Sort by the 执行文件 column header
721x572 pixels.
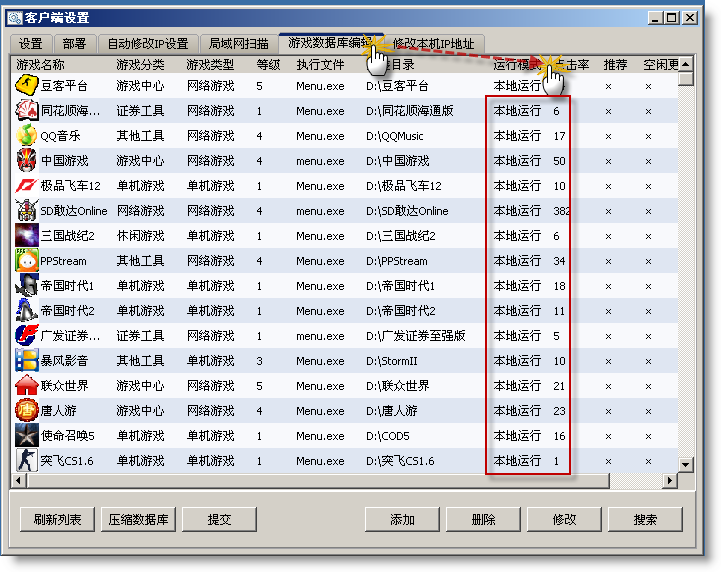pyautogui.click(x=320, y=64)
